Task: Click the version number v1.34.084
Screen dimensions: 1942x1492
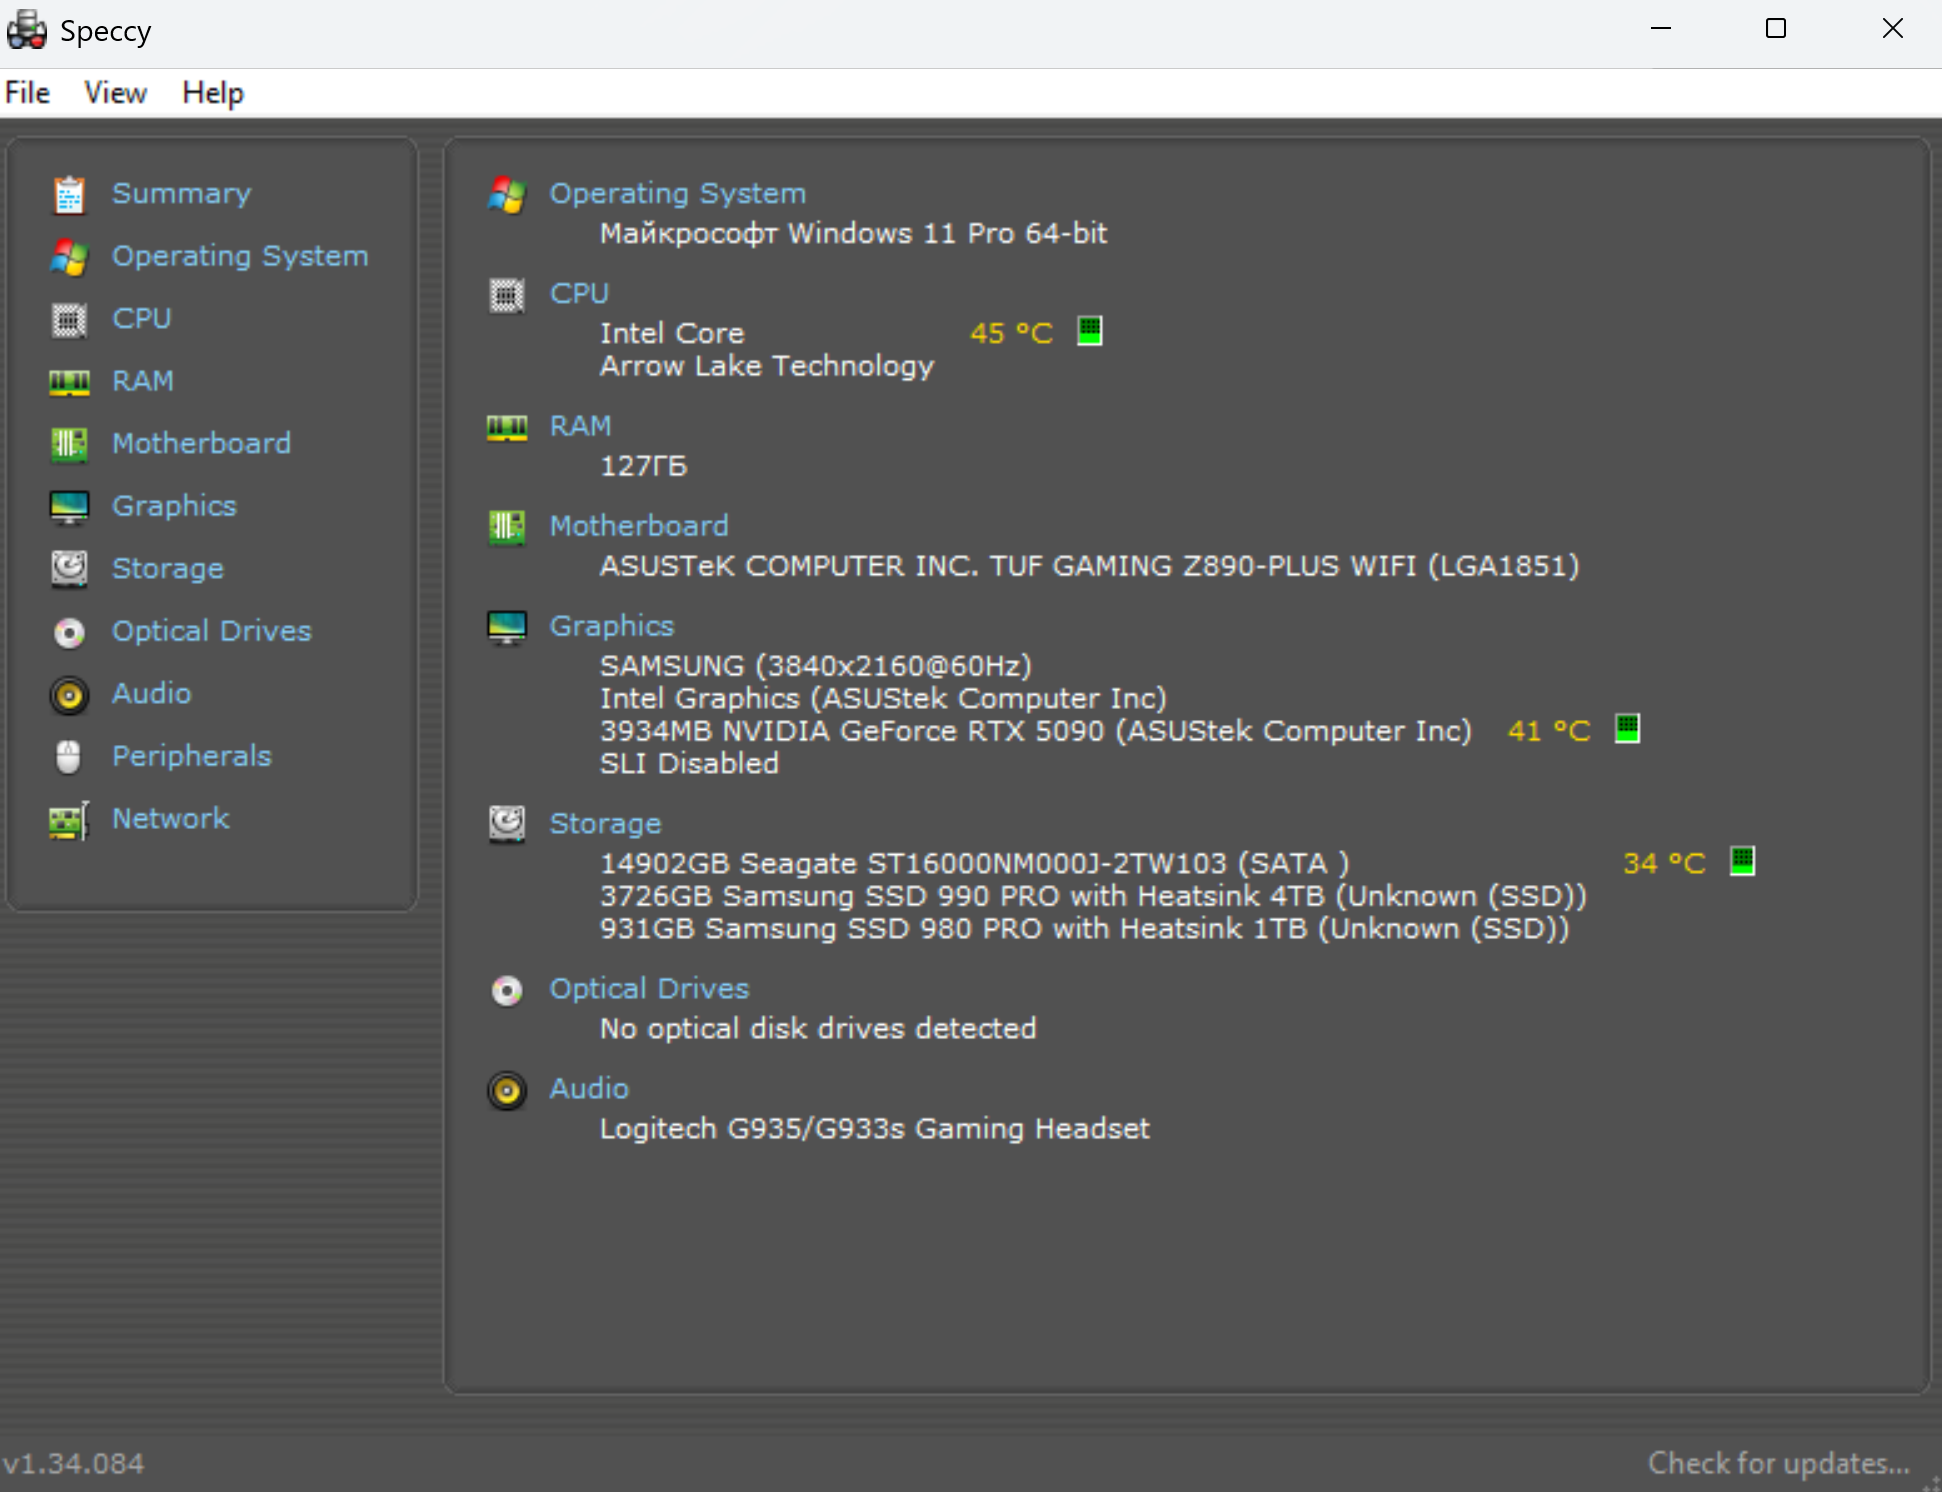Action: [x=73, y=1464]
